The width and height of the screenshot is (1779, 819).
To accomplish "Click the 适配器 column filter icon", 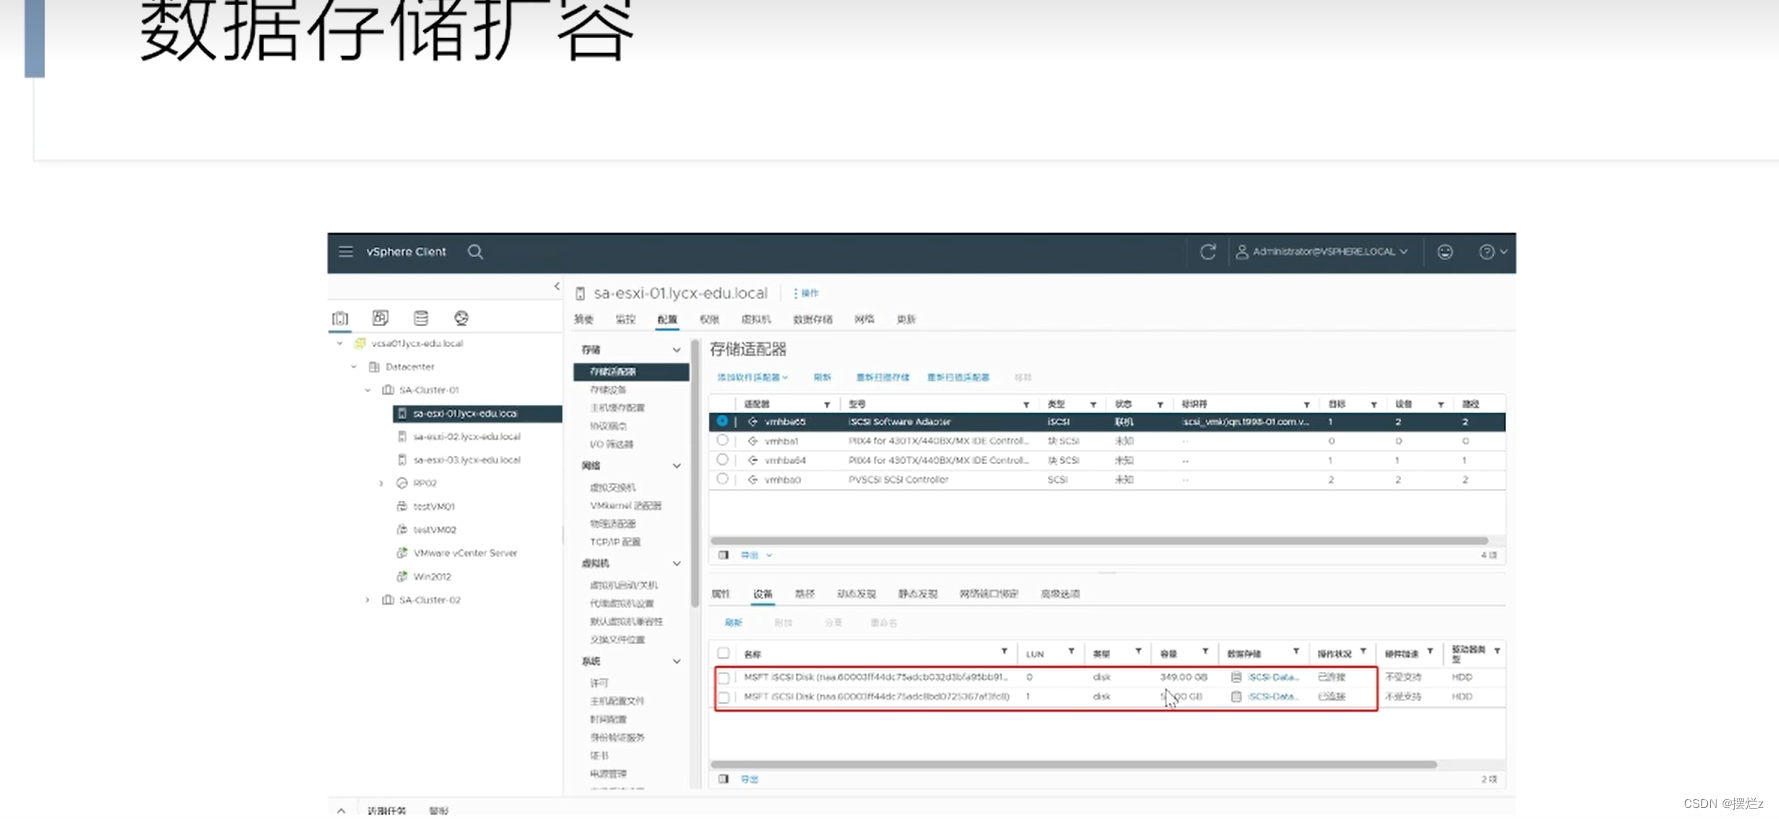I will [827, 405].
